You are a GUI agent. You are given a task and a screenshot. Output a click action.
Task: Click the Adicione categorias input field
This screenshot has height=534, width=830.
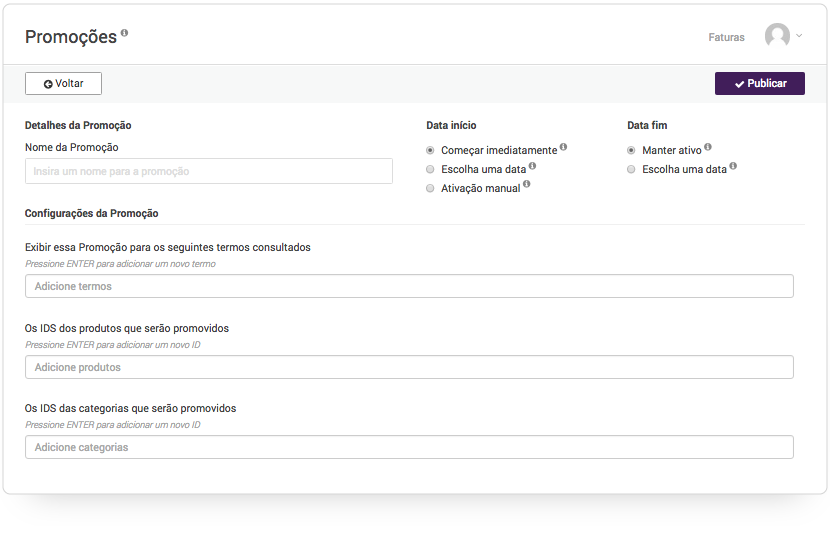(409, 447)
